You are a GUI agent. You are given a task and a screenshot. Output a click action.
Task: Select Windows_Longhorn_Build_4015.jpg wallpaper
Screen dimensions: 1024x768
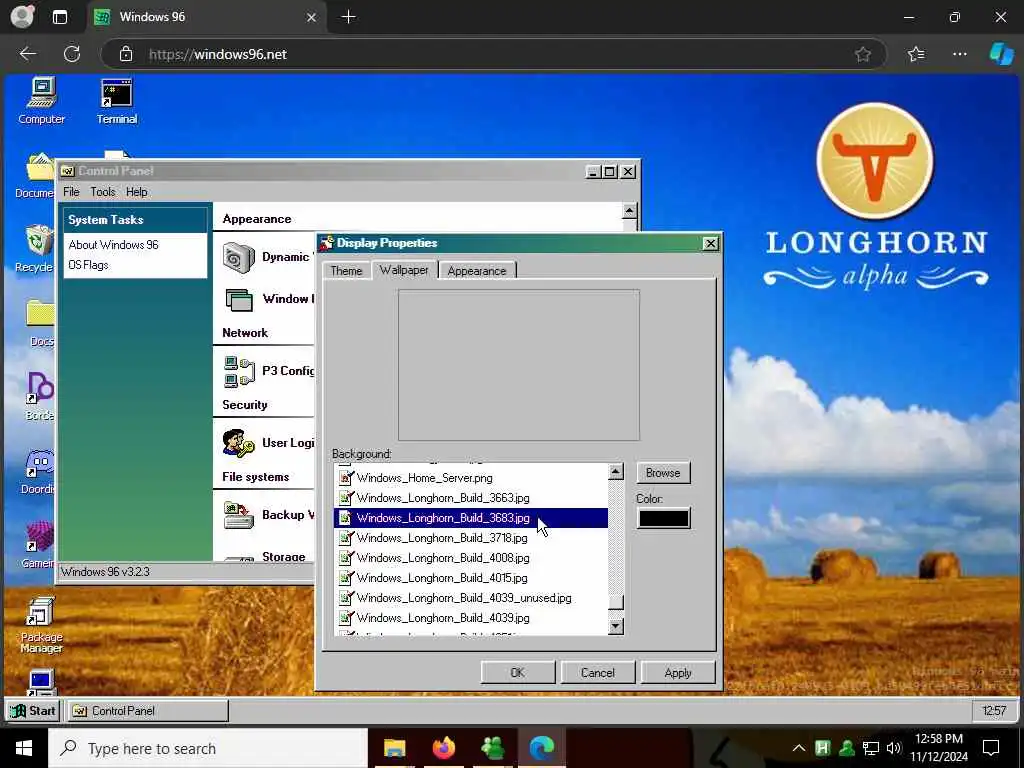pyautogui.click(x=472, y=578)
